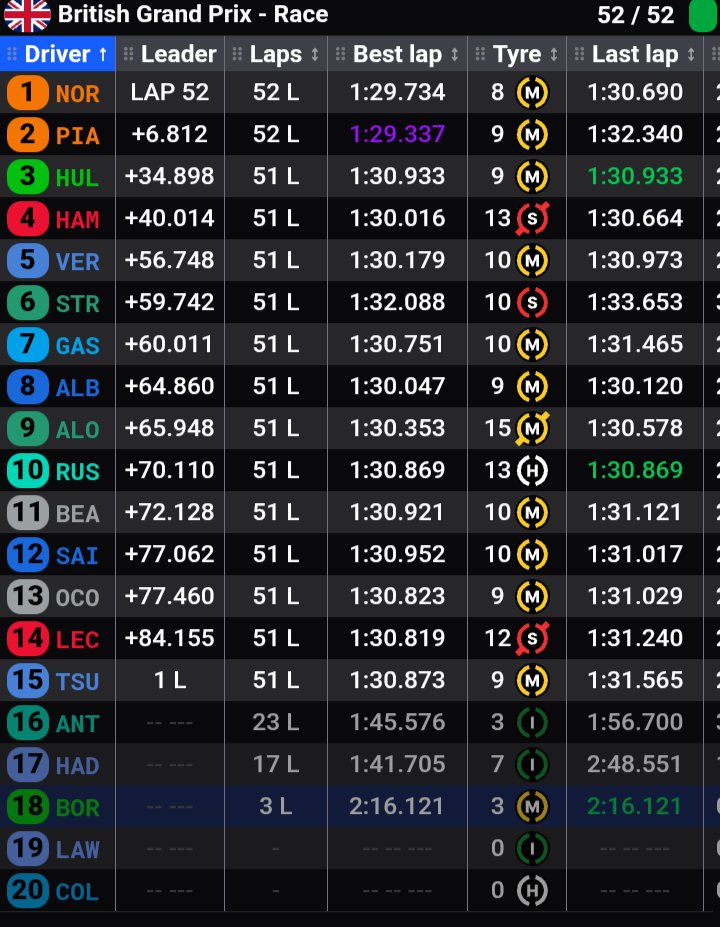
Task: Select position 5 badge for VER
Action: pos(27,260)
